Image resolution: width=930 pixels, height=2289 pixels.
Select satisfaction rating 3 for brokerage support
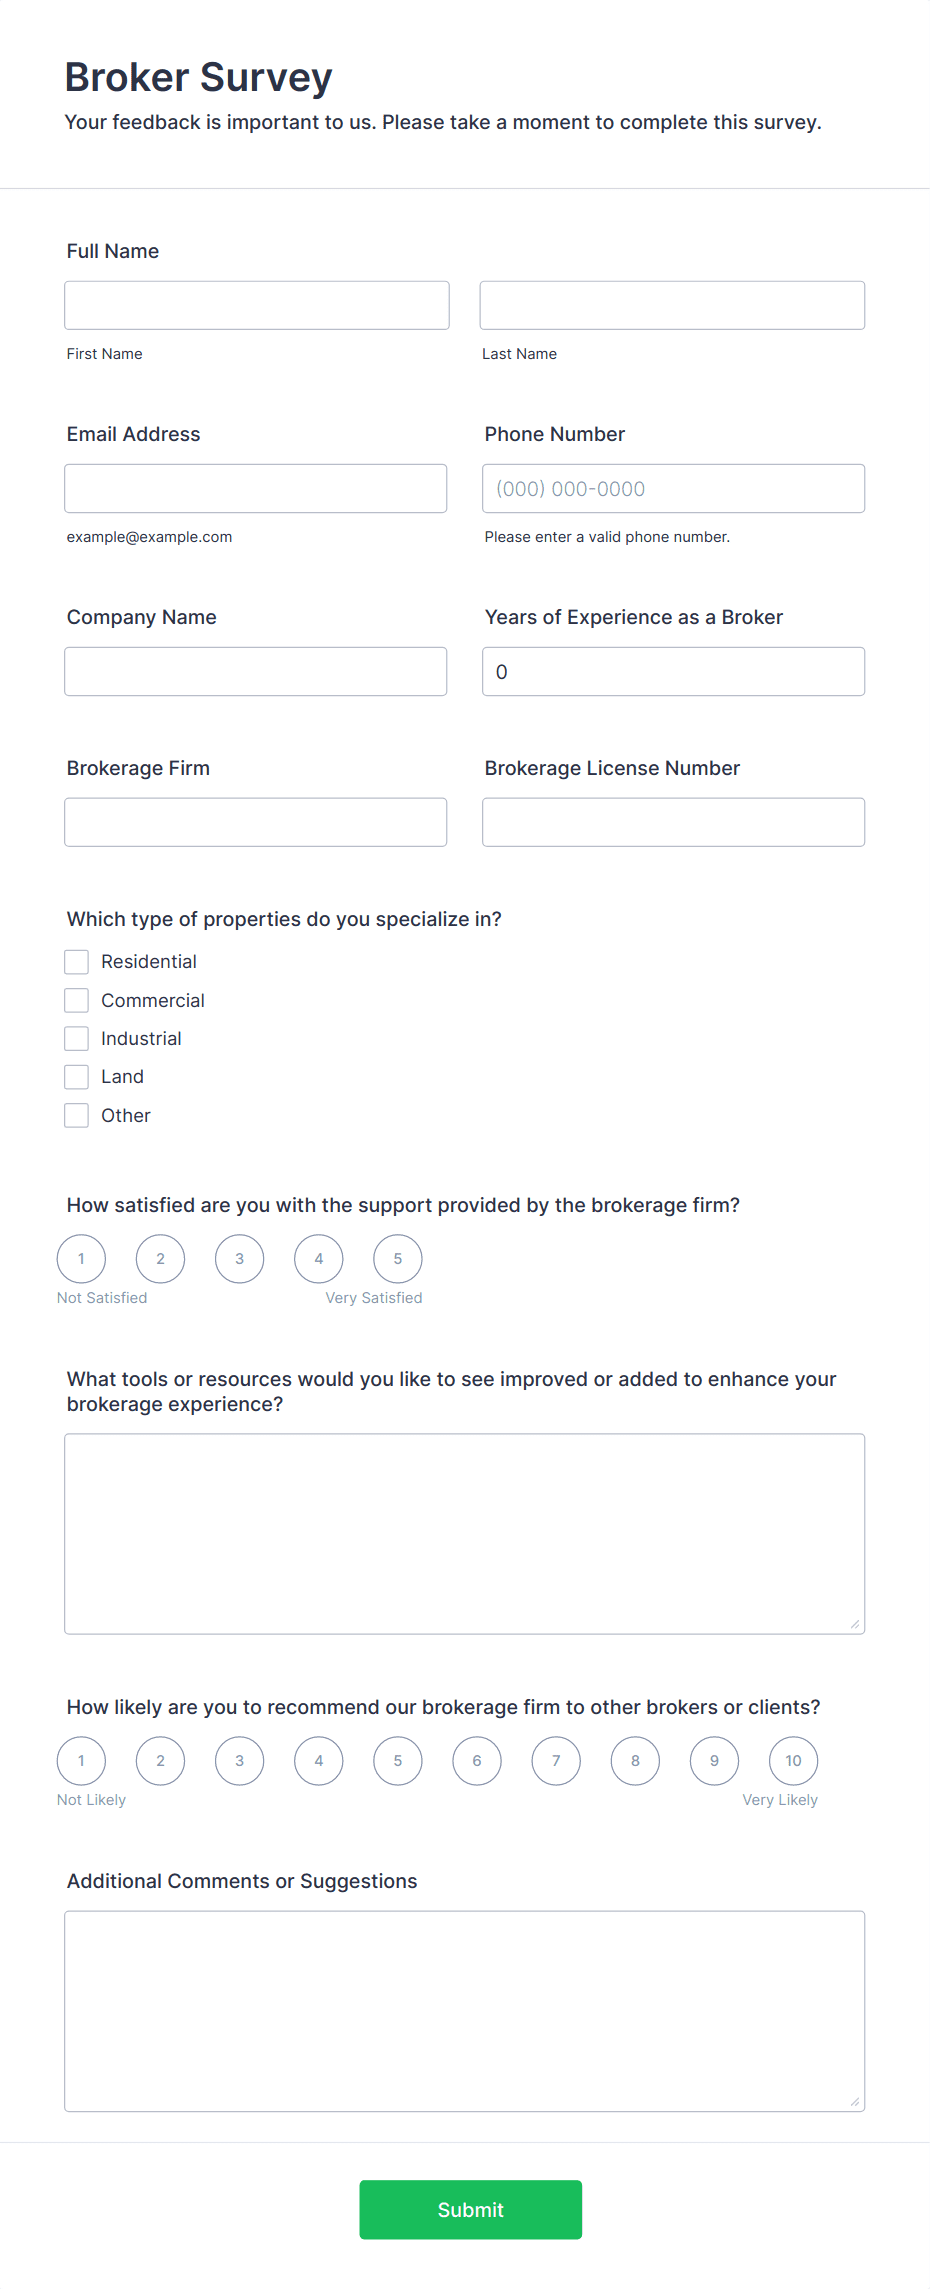(x=239, y=1259)
